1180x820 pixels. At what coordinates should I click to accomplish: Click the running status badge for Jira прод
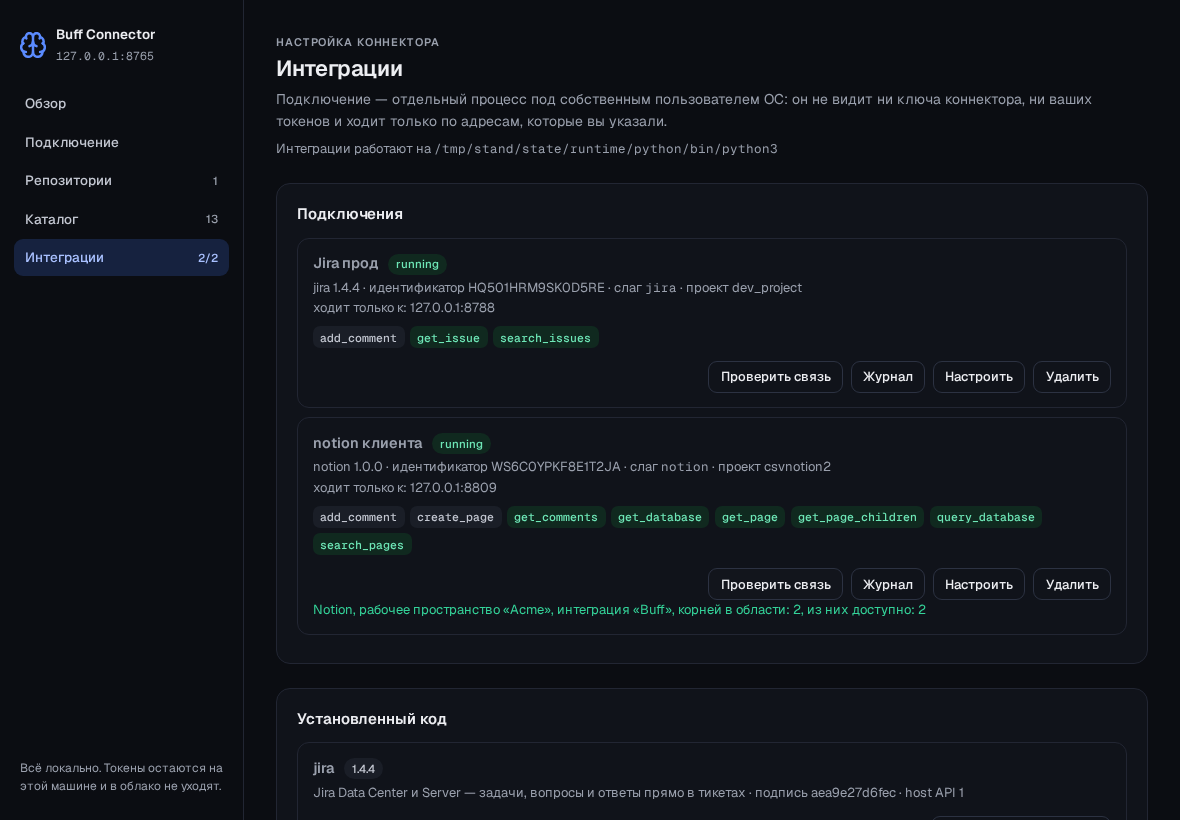pos(417,264)
